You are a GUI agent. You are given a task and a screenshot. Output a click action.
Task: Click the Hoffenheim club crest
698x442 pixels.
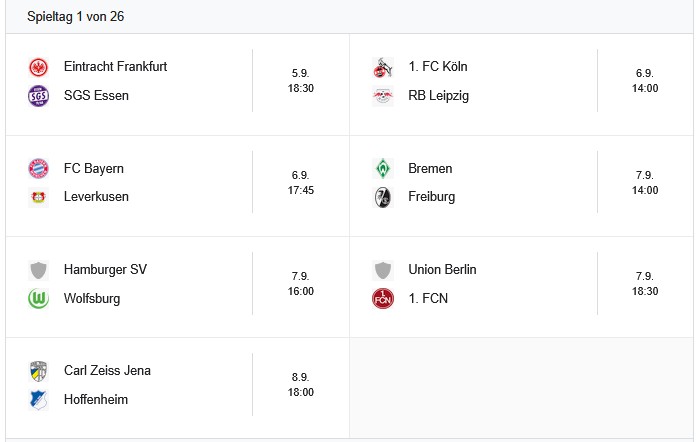tap(39, 400)
